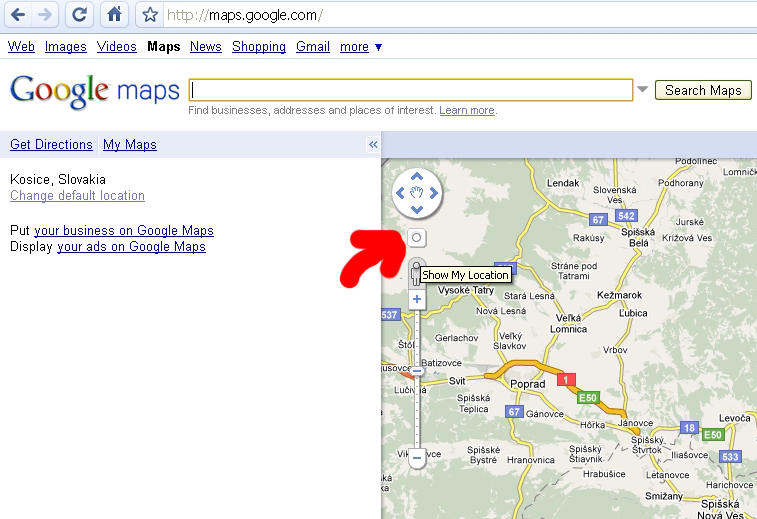The height and width of the screenshot is (519, 757).
Task: Pan the map down
Action: tap(417, 210)
